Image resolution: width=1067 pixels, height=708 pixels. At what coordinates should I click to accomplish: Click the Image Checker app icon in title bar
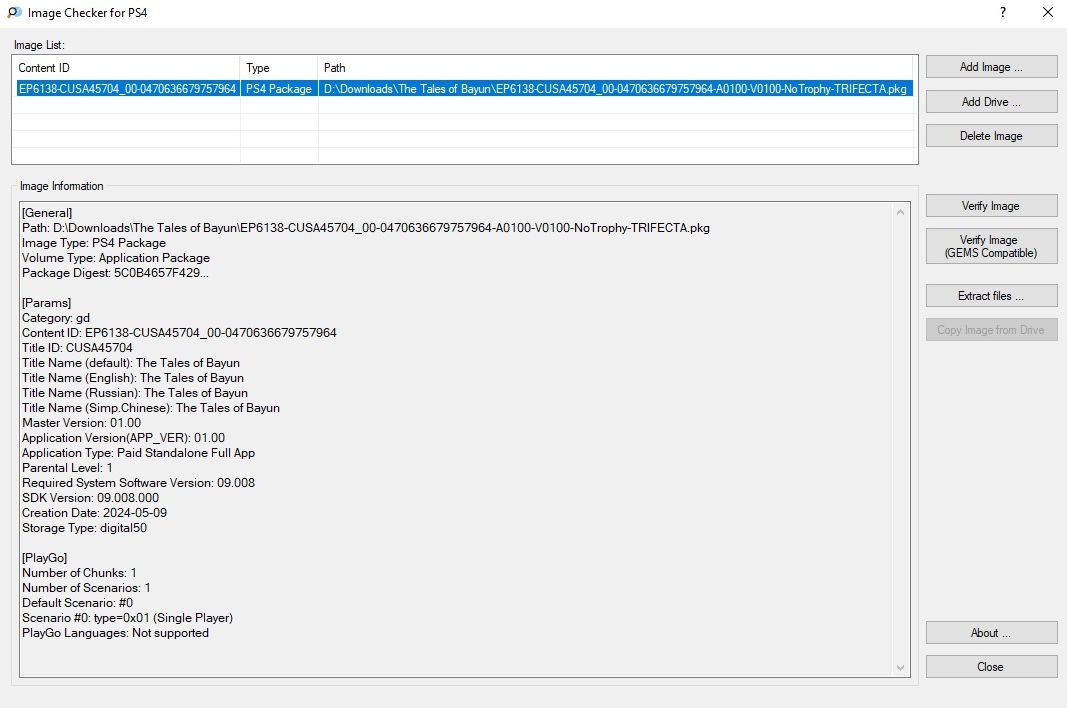coord(14,12)
